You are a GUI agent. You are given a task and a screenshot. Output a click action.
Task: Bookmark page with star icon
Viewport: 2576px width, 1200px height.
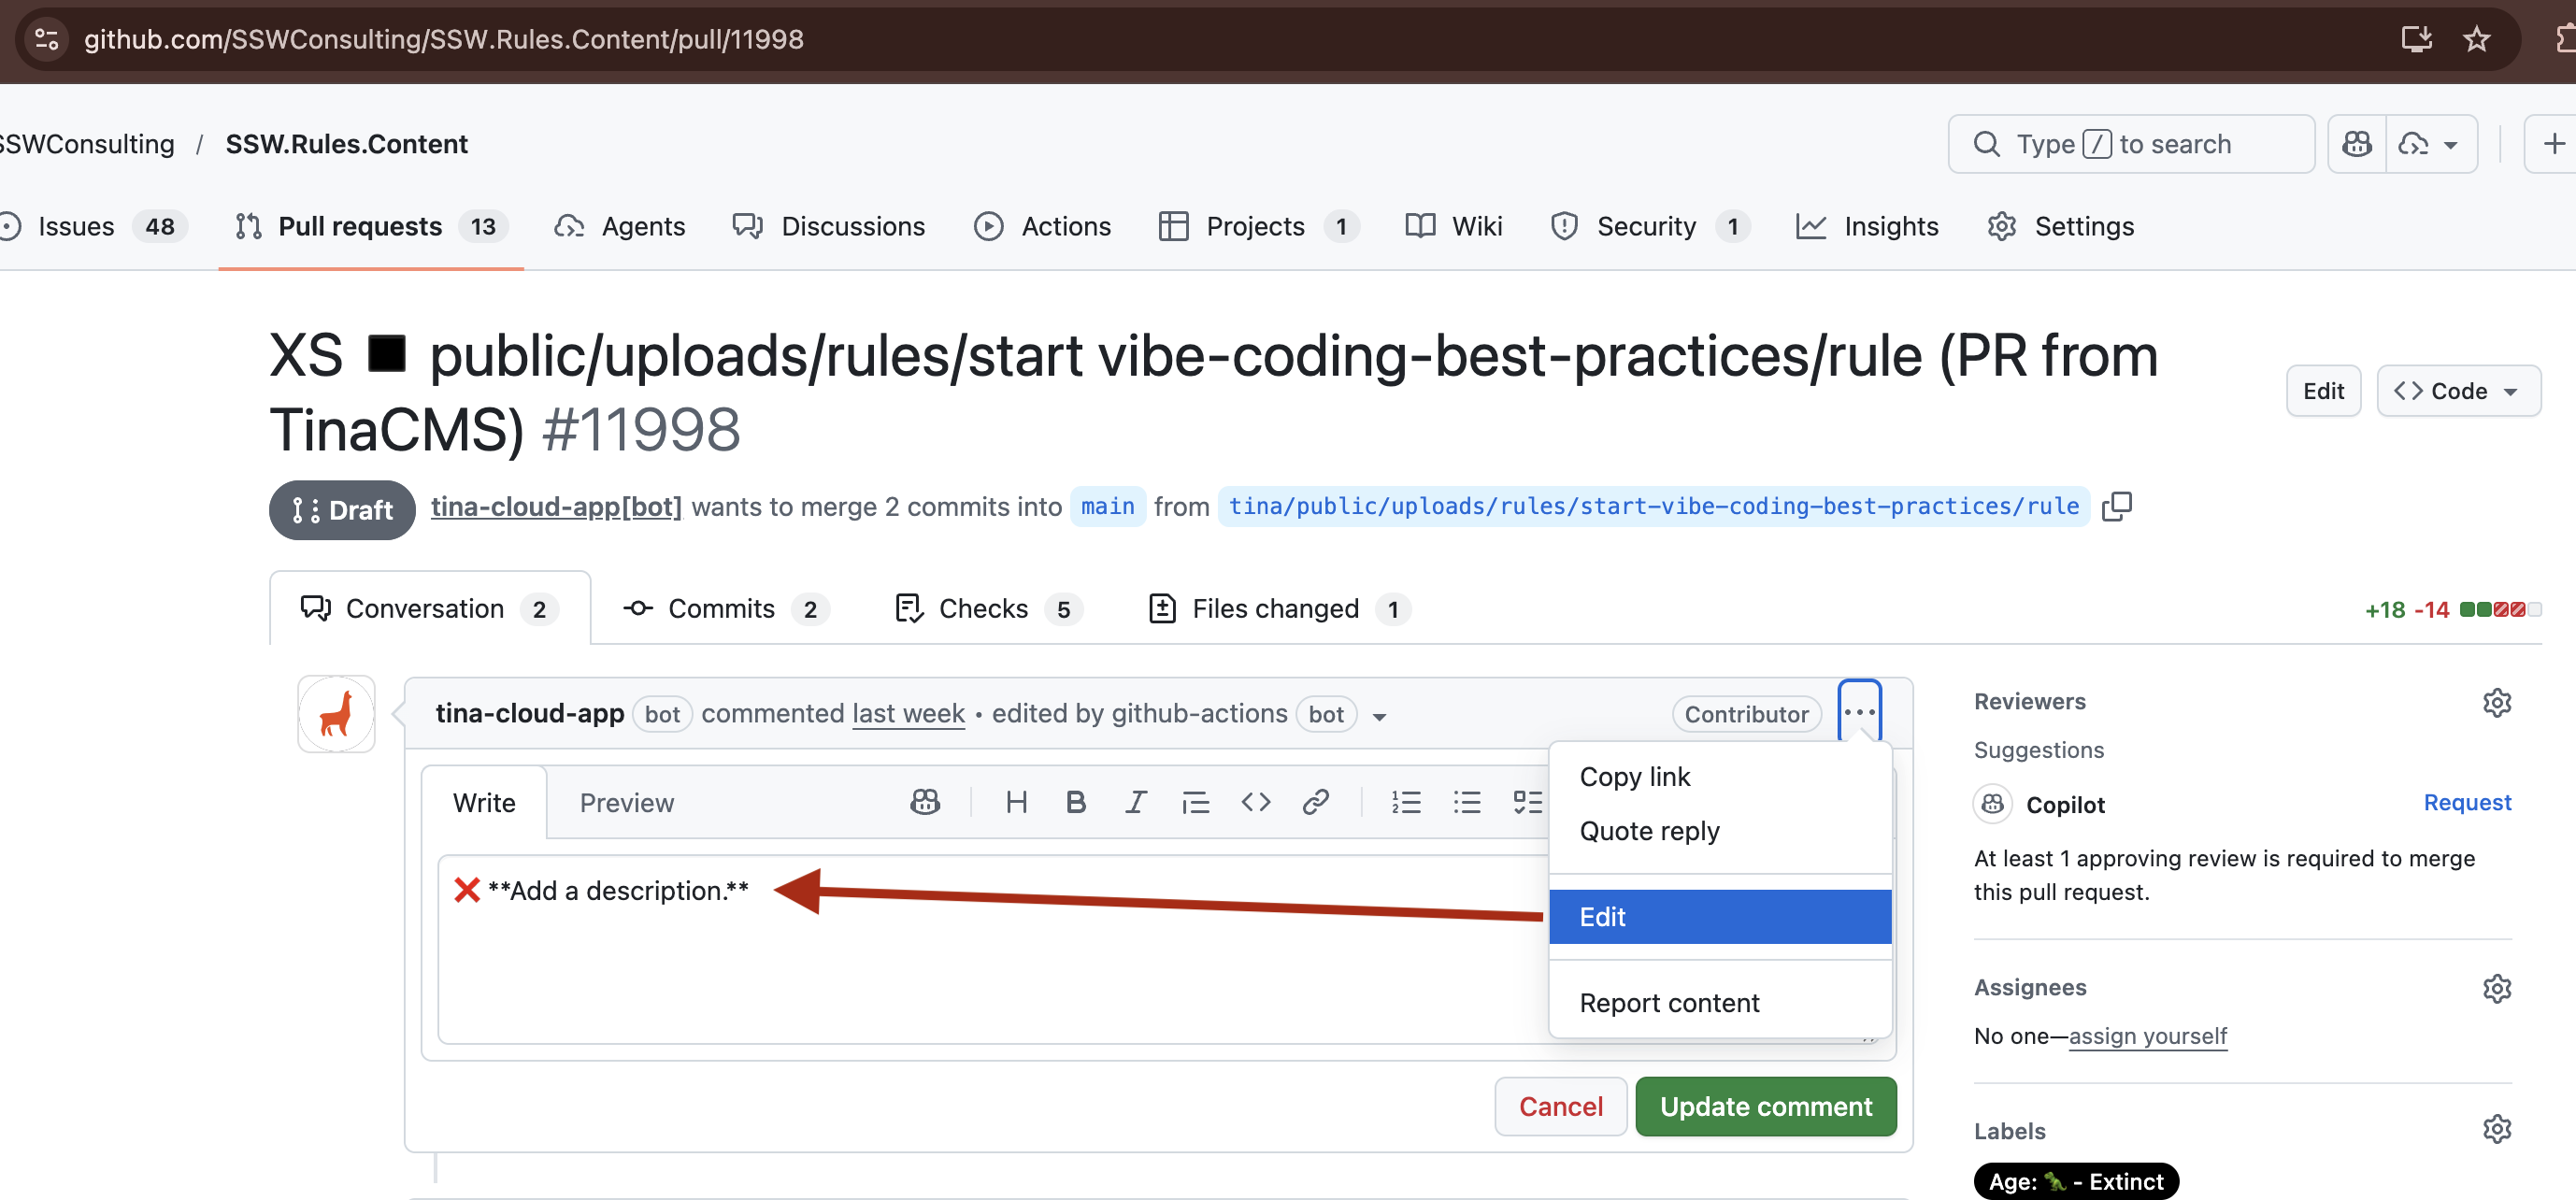[2476, 39]
